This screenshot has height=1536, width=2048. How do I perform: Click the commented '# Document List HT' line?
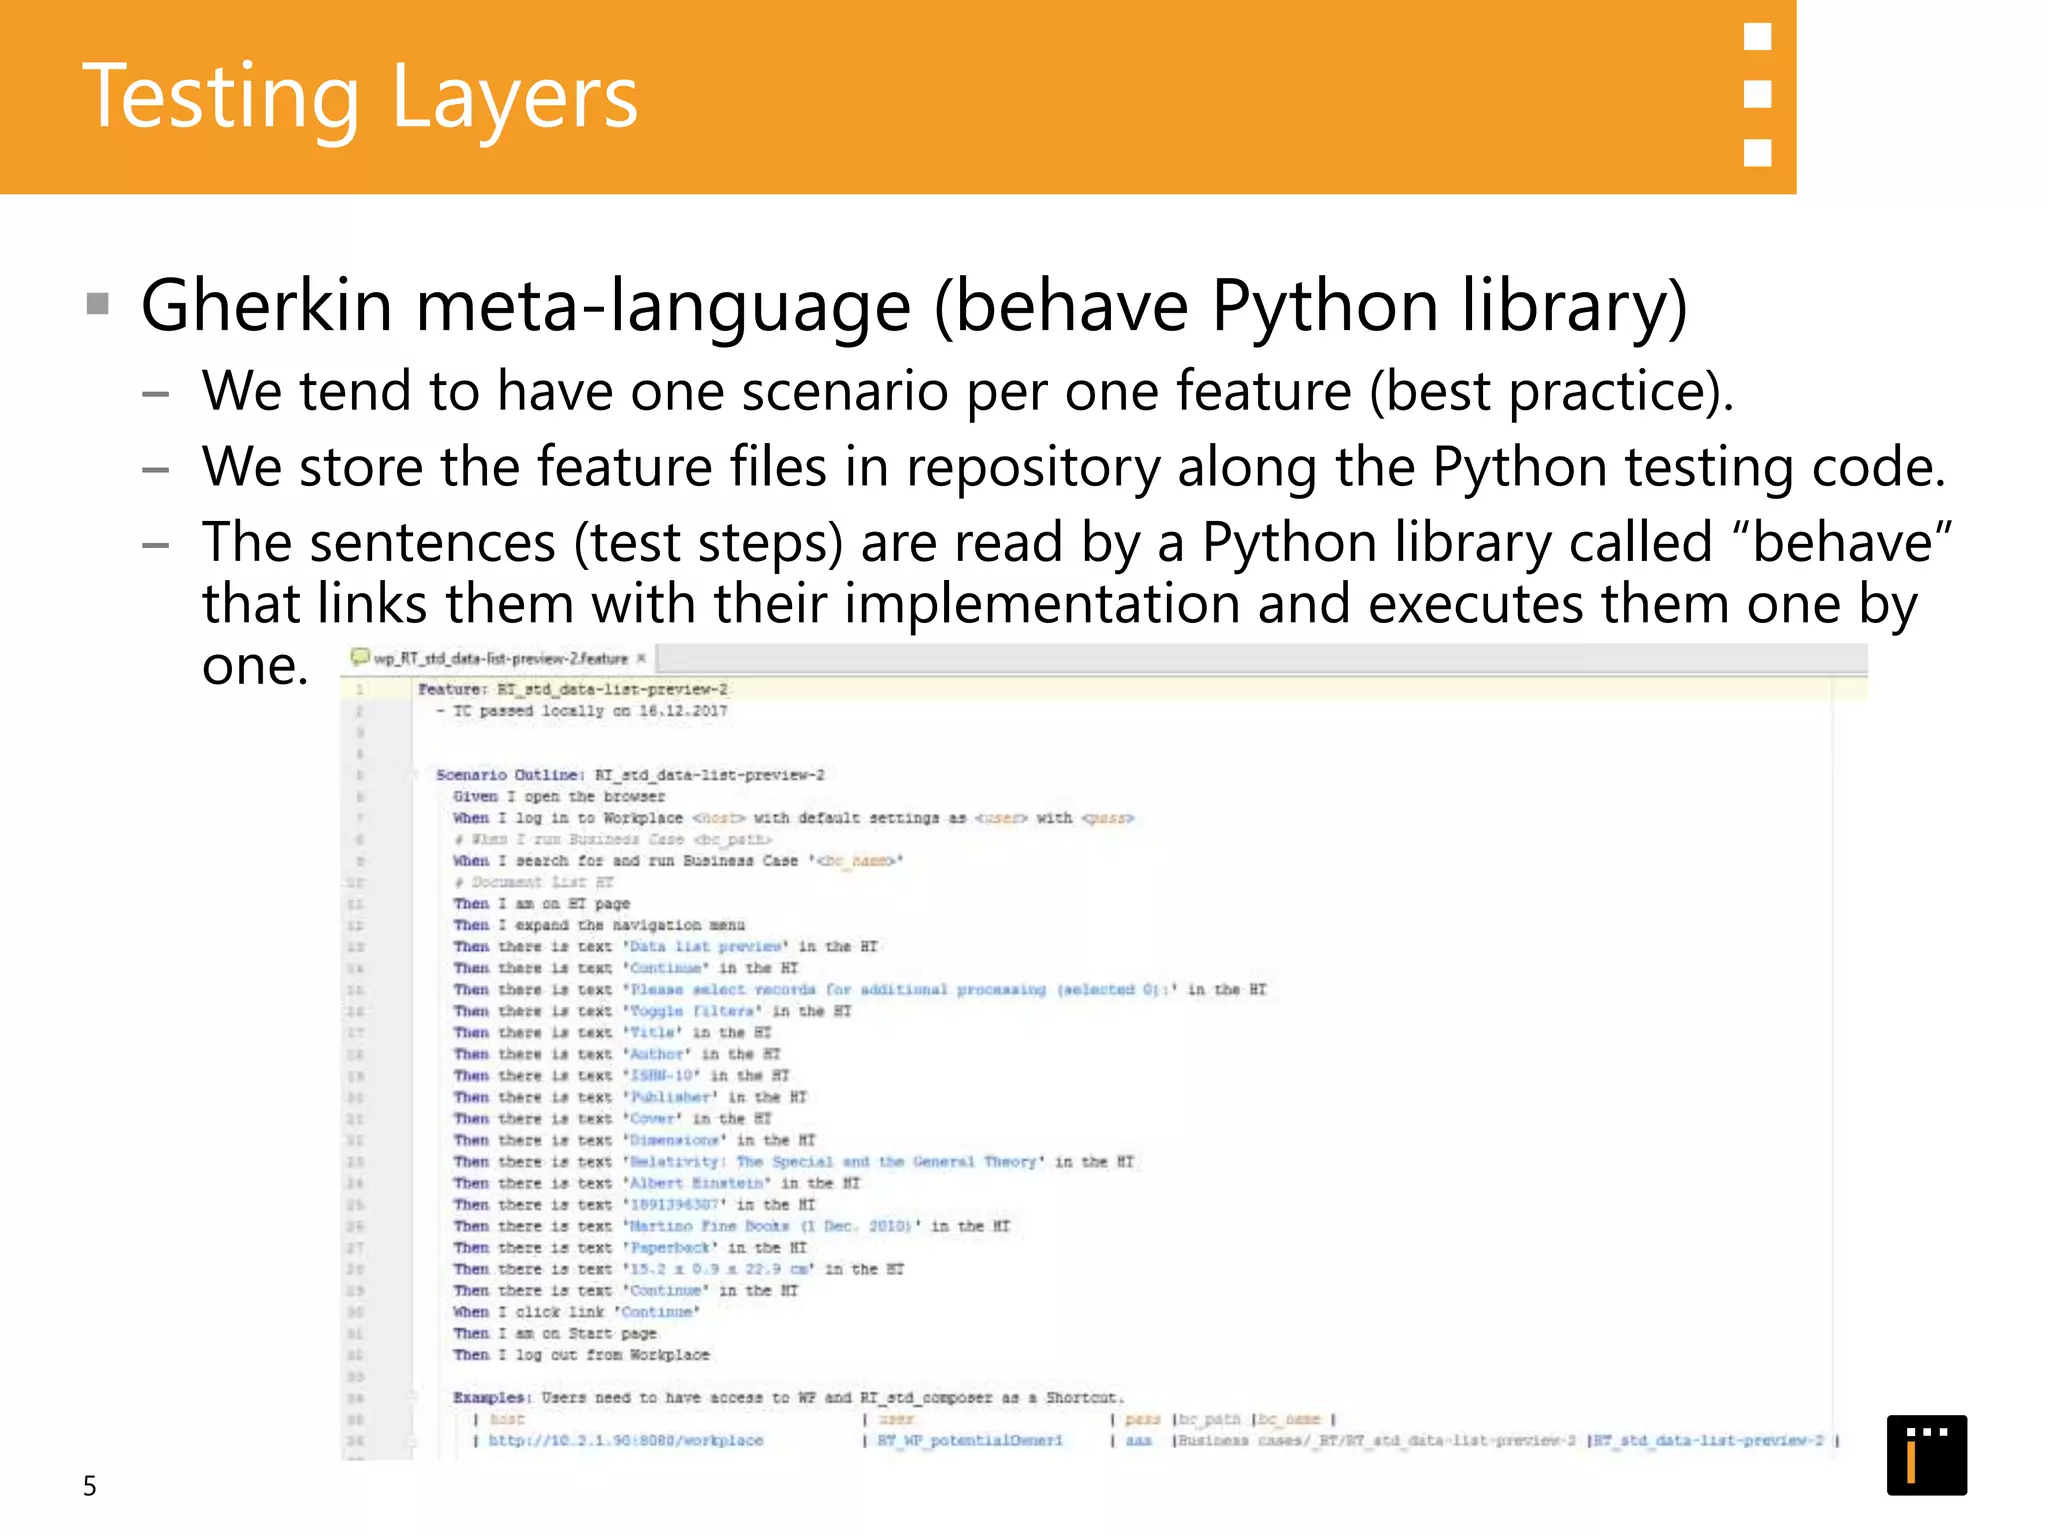click(x=533, y=883)
